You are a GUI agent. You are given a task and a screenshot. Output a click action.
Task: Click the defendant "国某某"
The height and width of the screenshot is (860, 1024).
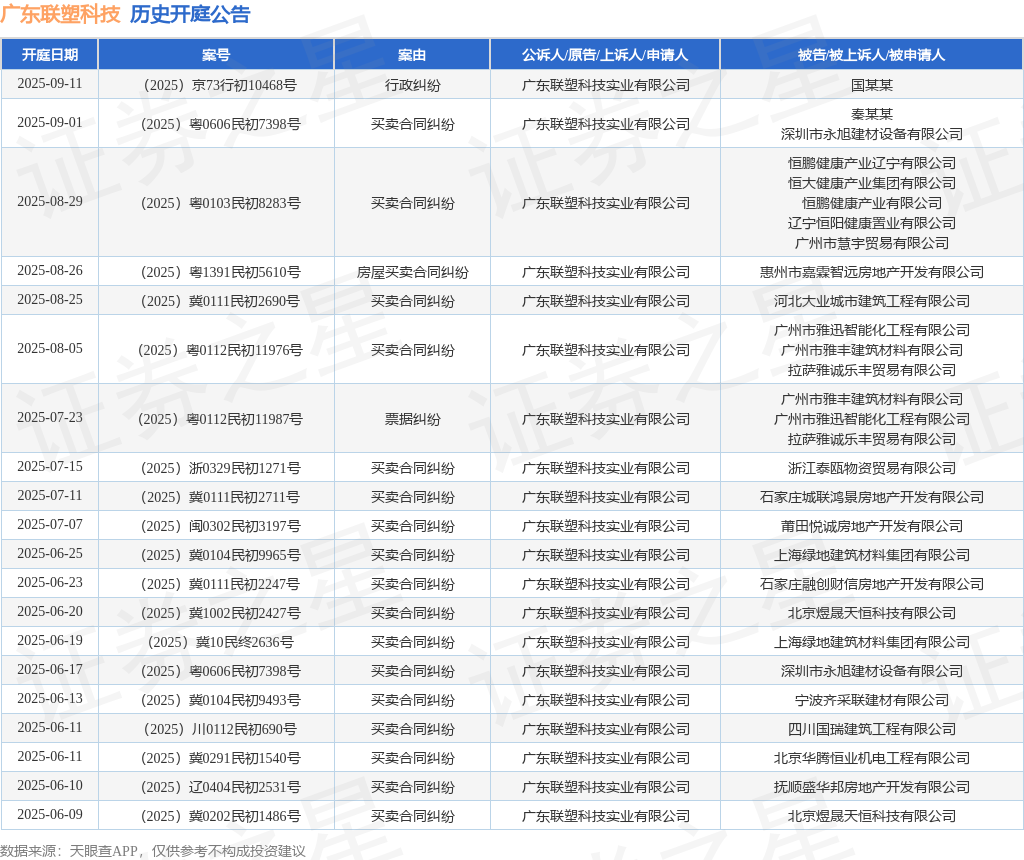tap(872, 85)
